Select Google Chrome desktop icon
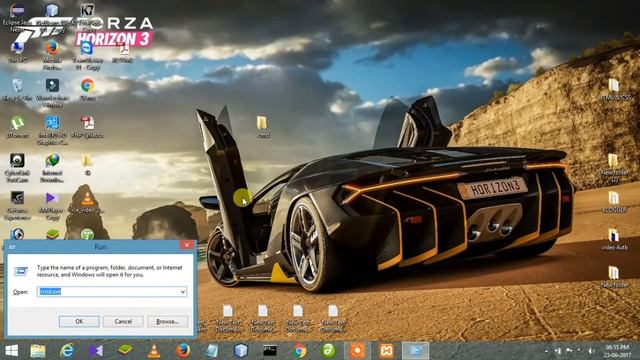This screenshot has width=640, height=360. (x=87, y=89)
